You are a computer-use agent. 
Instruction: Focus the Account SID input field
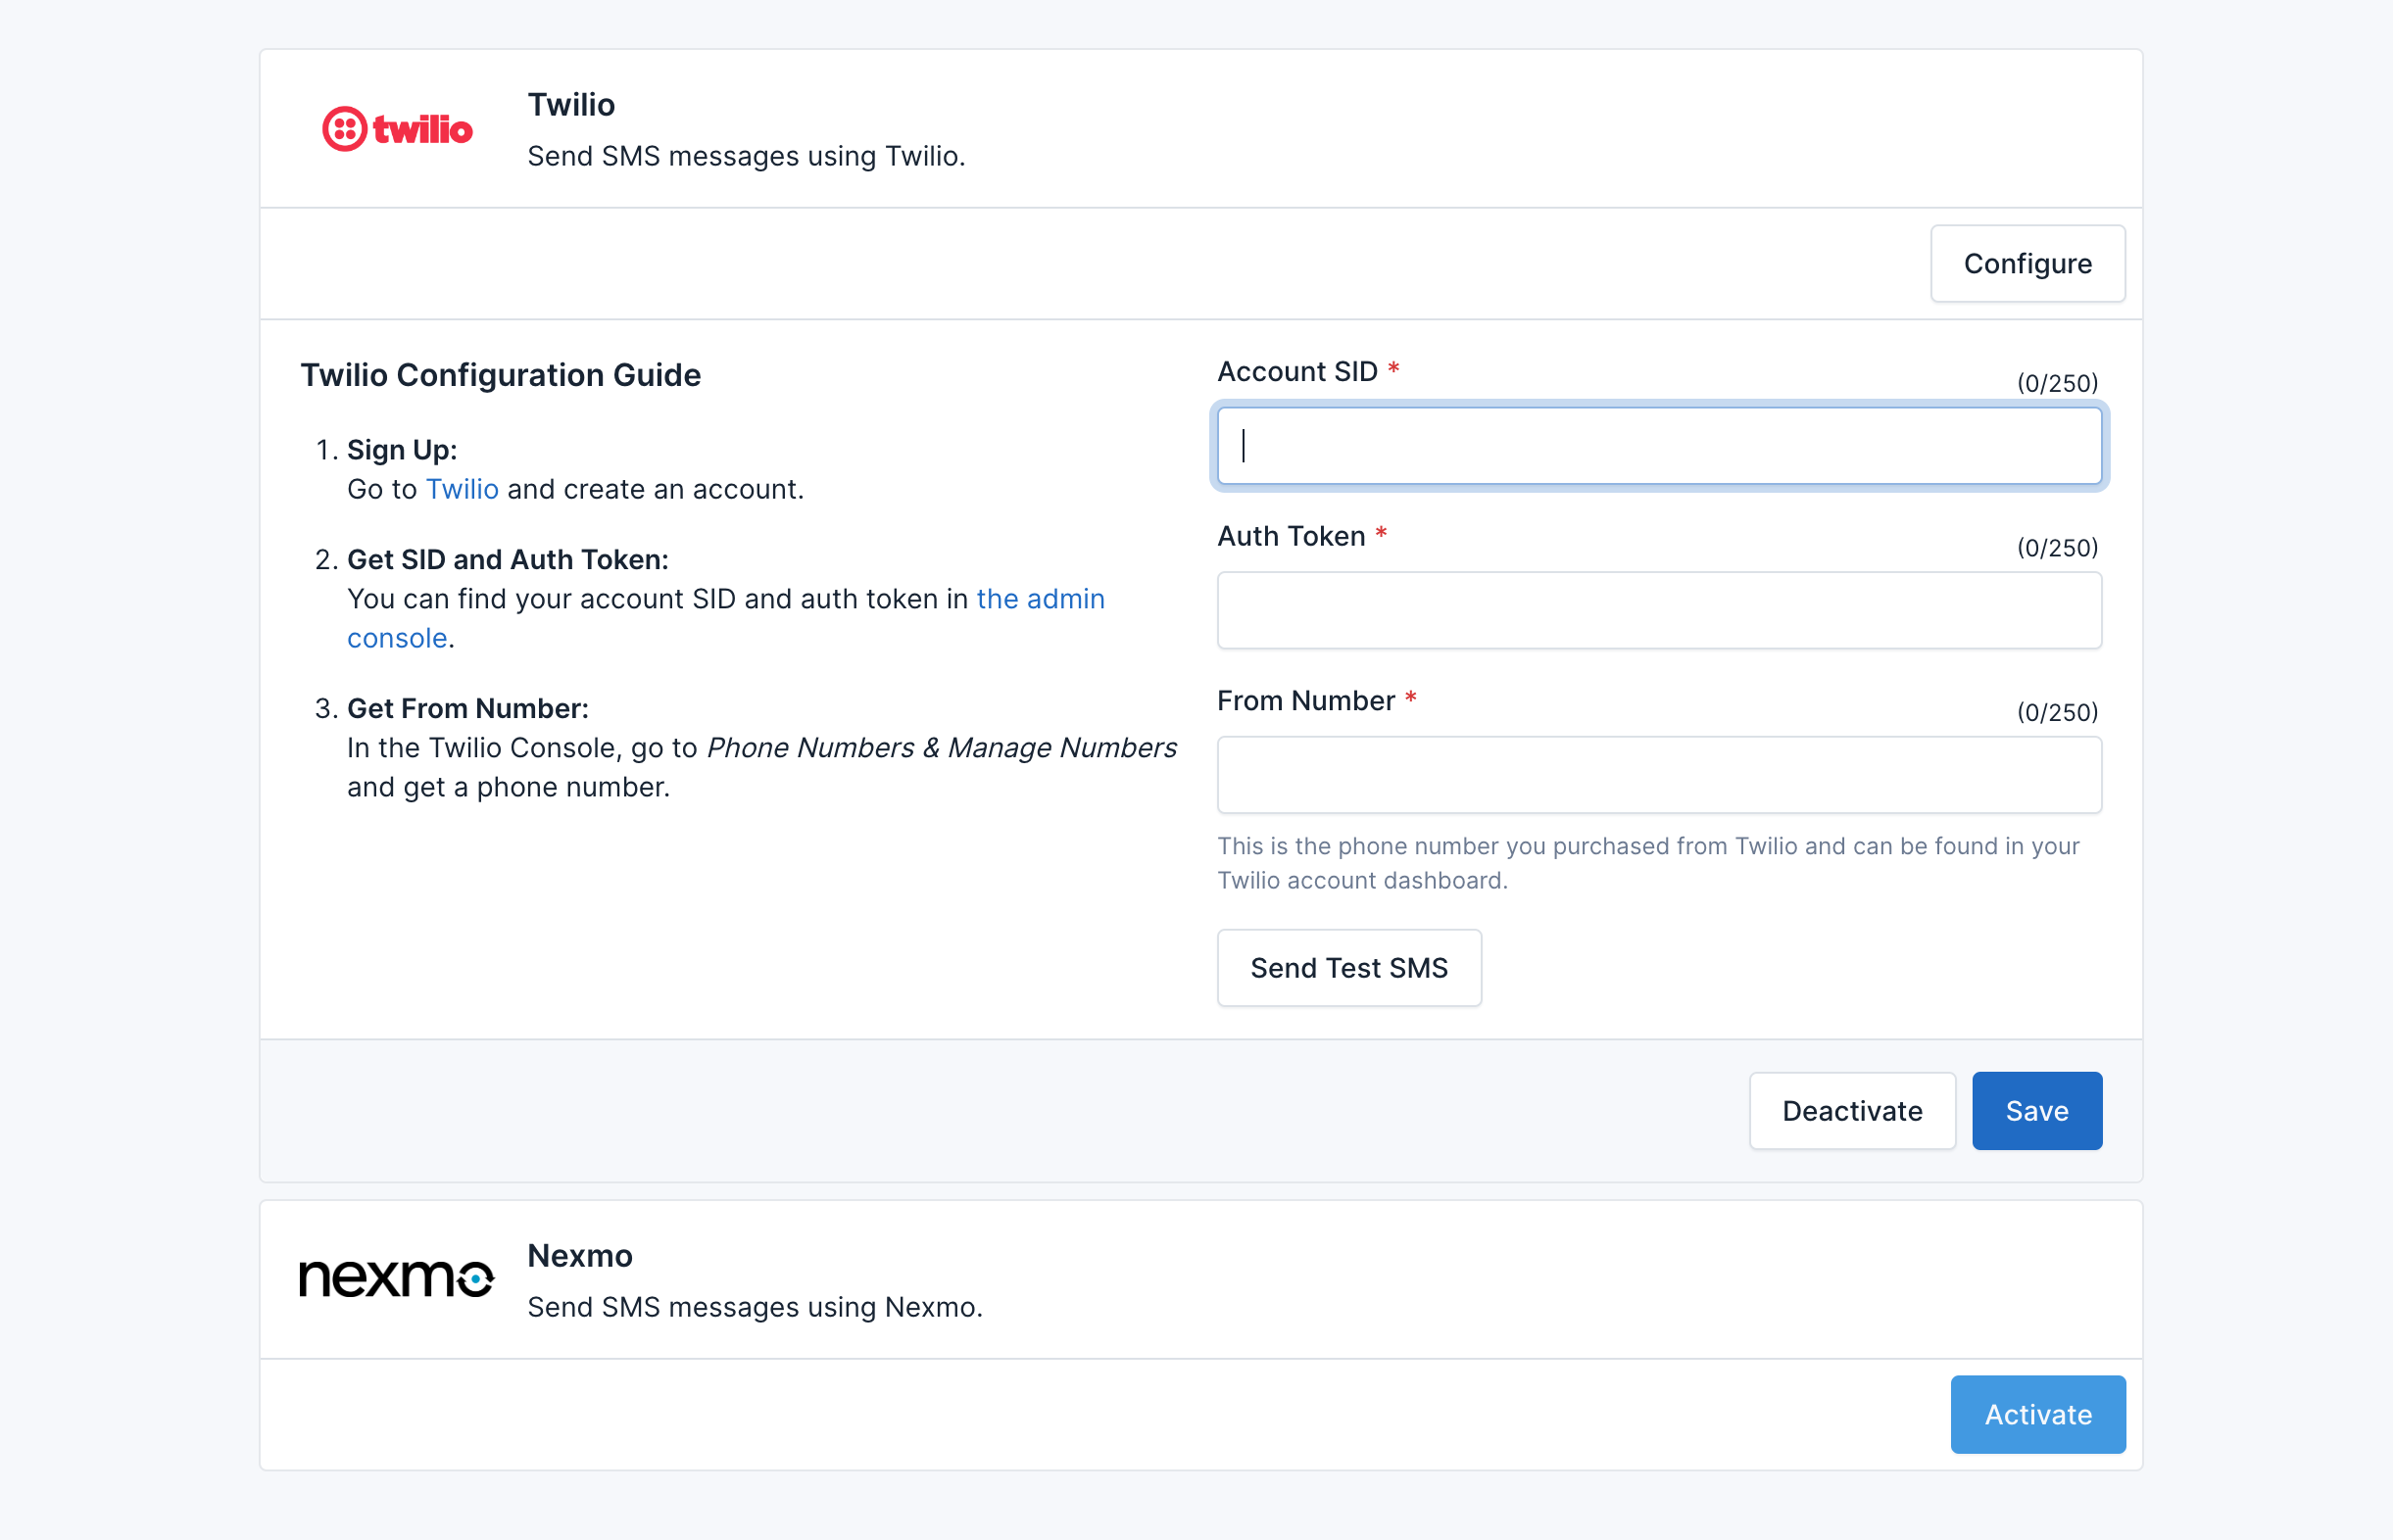(x=1658, y=446)
